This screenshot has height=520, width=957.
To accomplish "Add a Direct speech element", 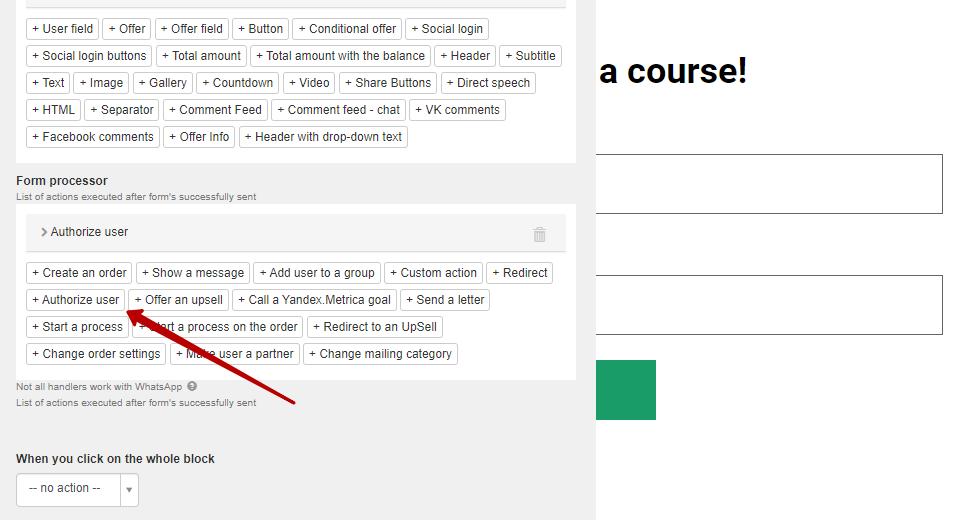I will pos(488,82).
